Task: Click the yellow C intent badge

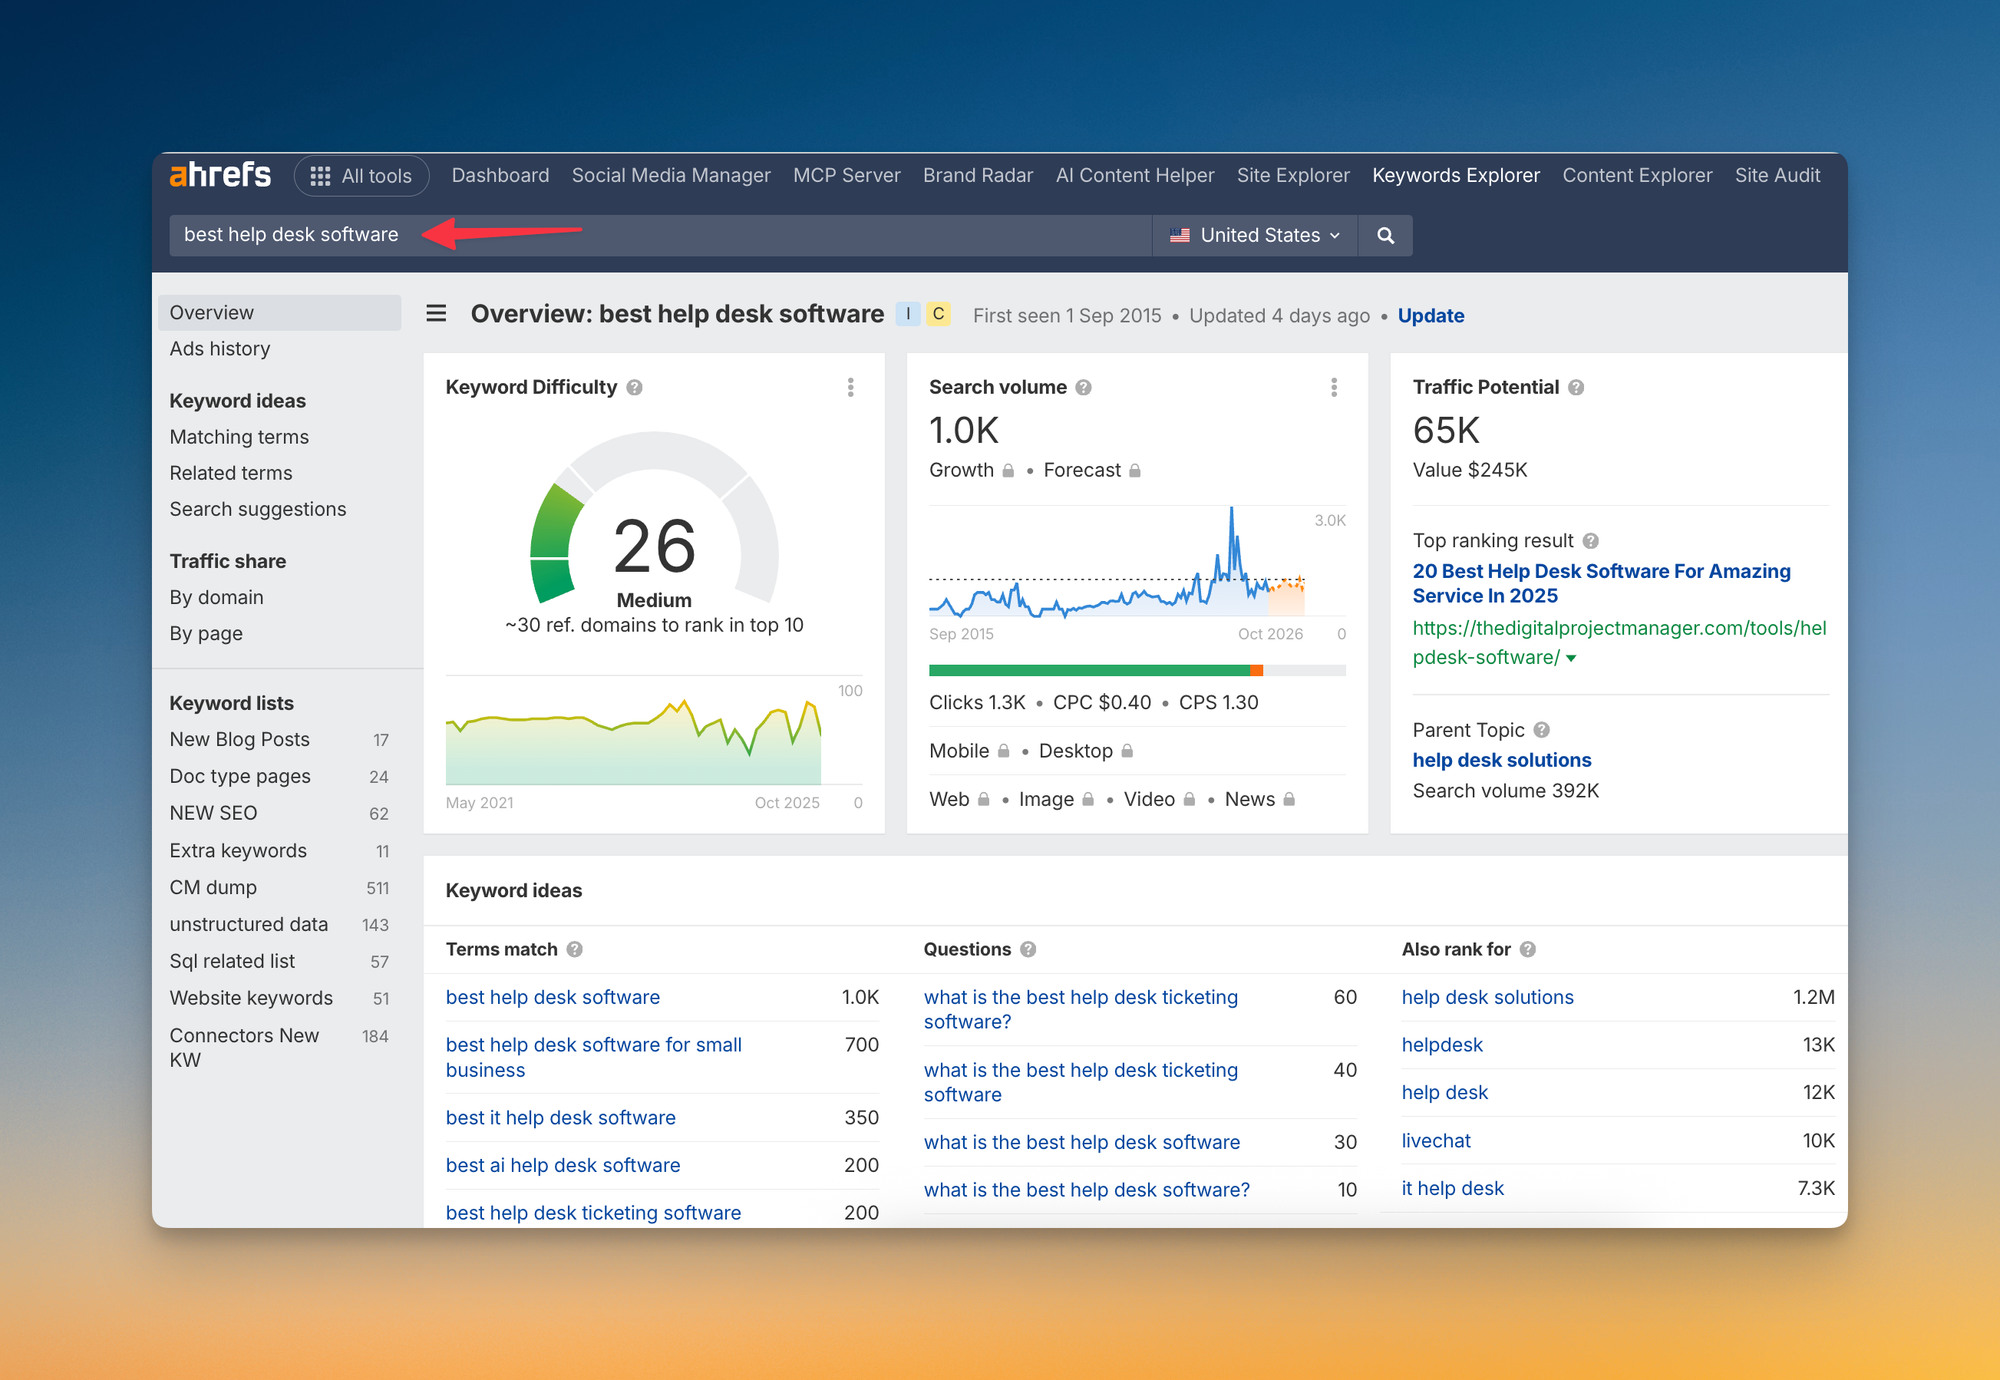Action: (938, 314)
